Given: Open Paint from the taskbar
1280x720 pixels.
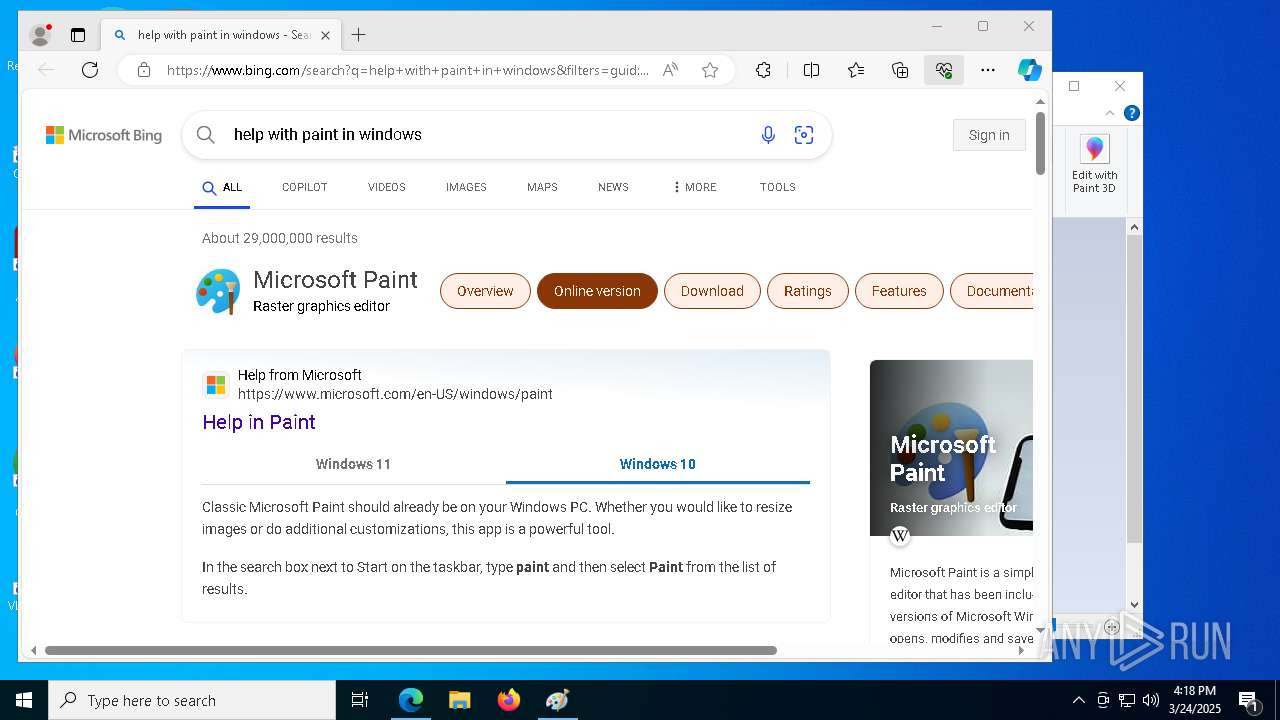Looking at the screenshot, I should 558,700.
